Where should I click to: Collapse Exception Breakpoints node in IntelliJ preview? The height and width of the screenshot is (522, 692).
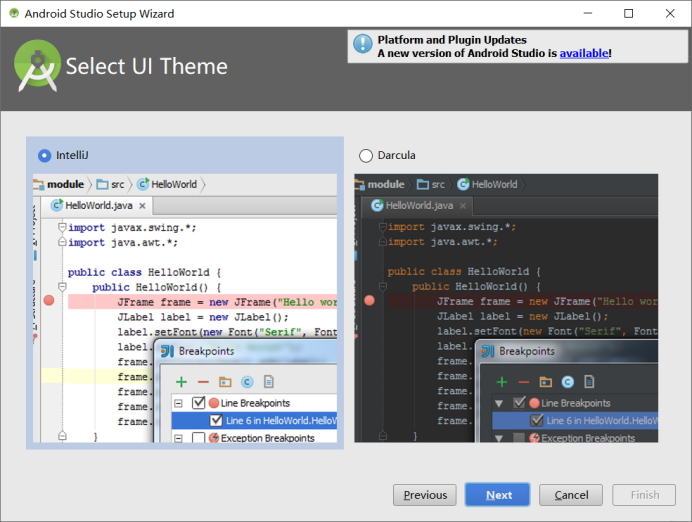tap(178, 438)
